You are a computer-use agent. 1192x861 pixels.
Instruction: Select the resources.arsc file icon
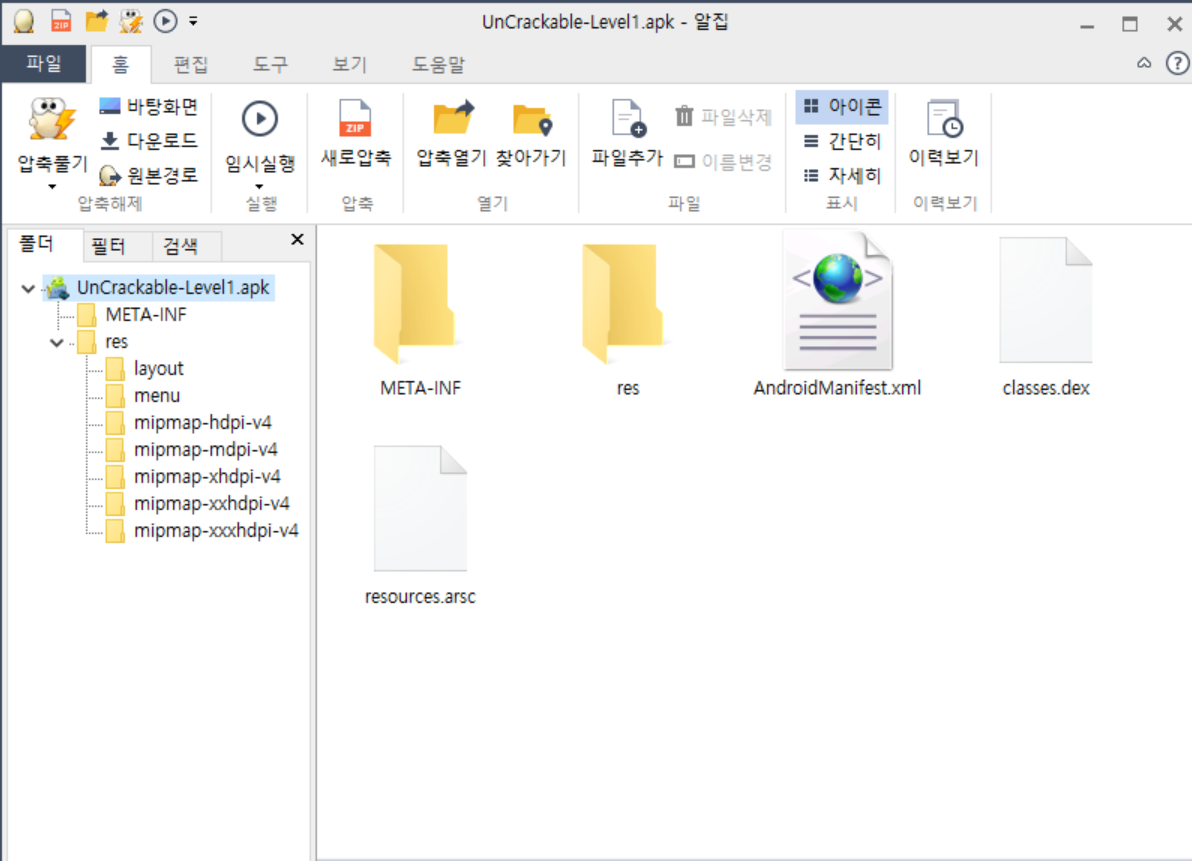coord(420,508)
